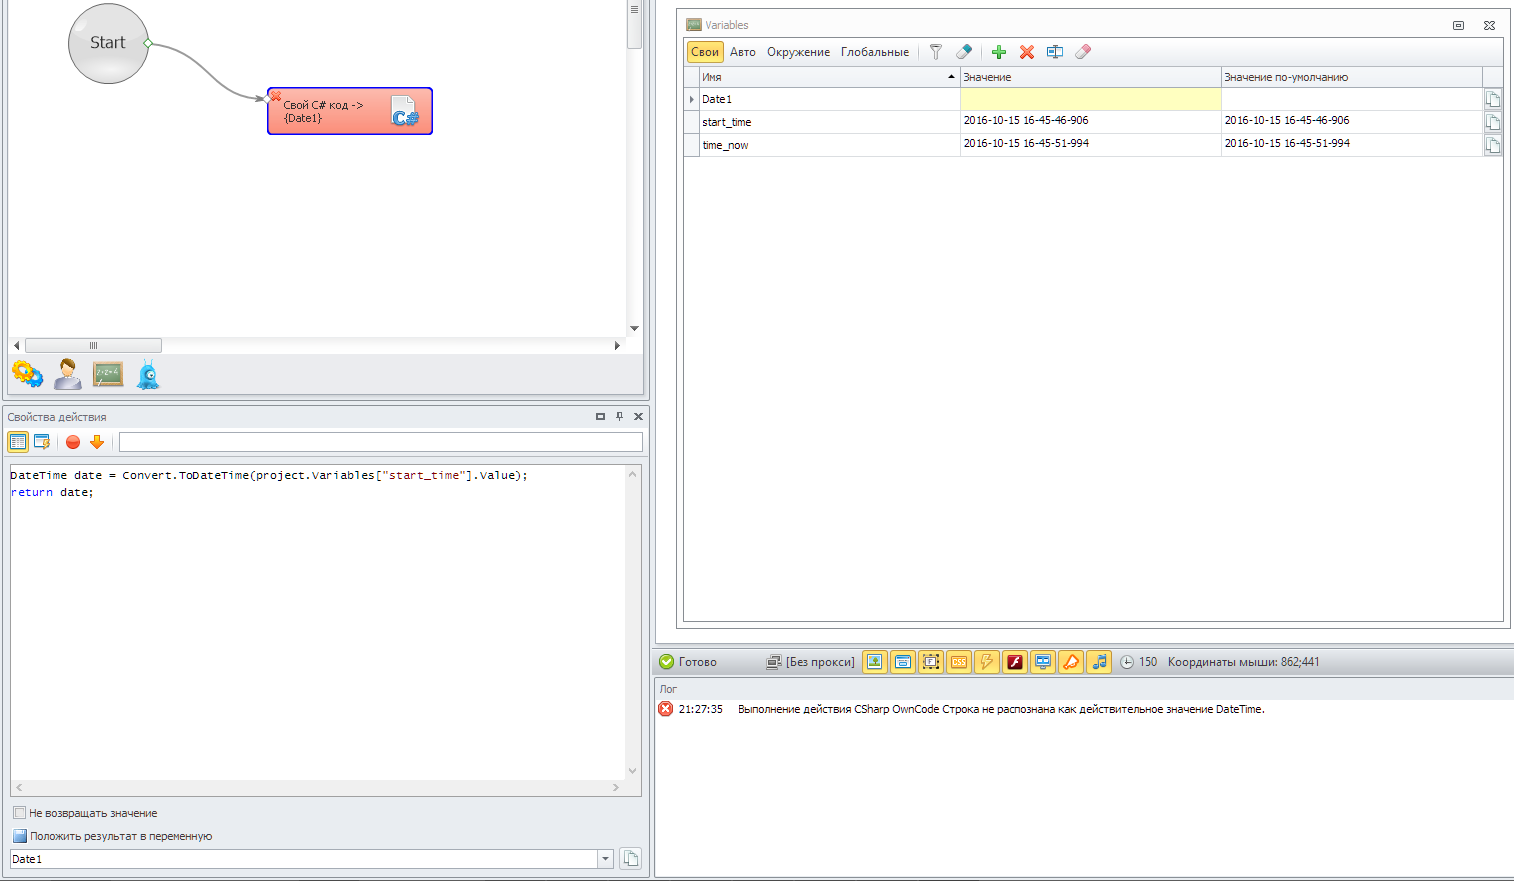Click the orange down arrow icon

tap(97, 442)
